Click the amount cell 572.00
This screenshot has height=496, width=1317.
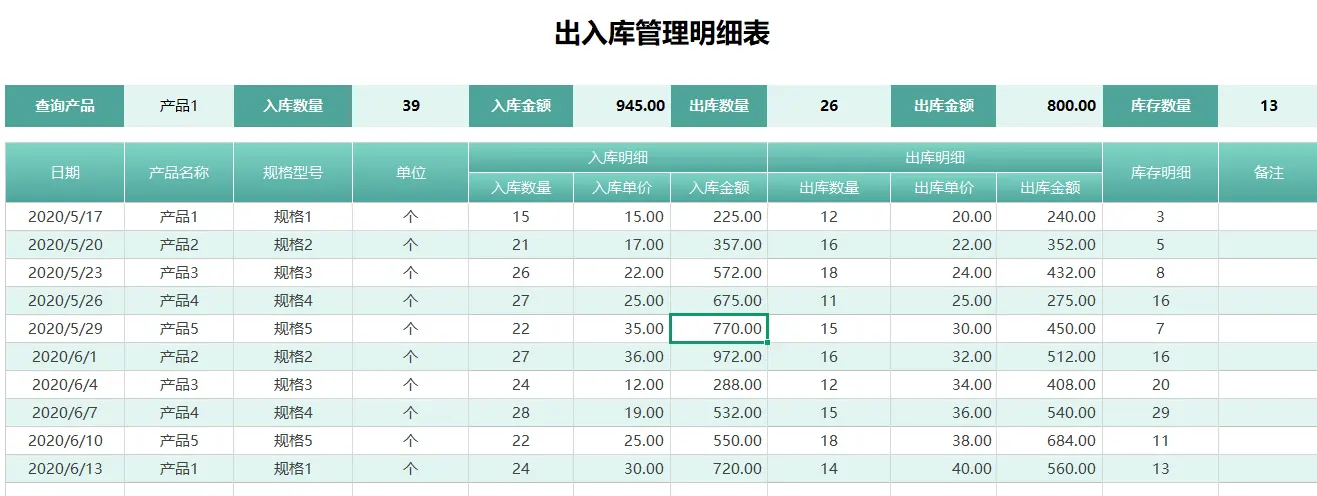(x=719, y=272)
